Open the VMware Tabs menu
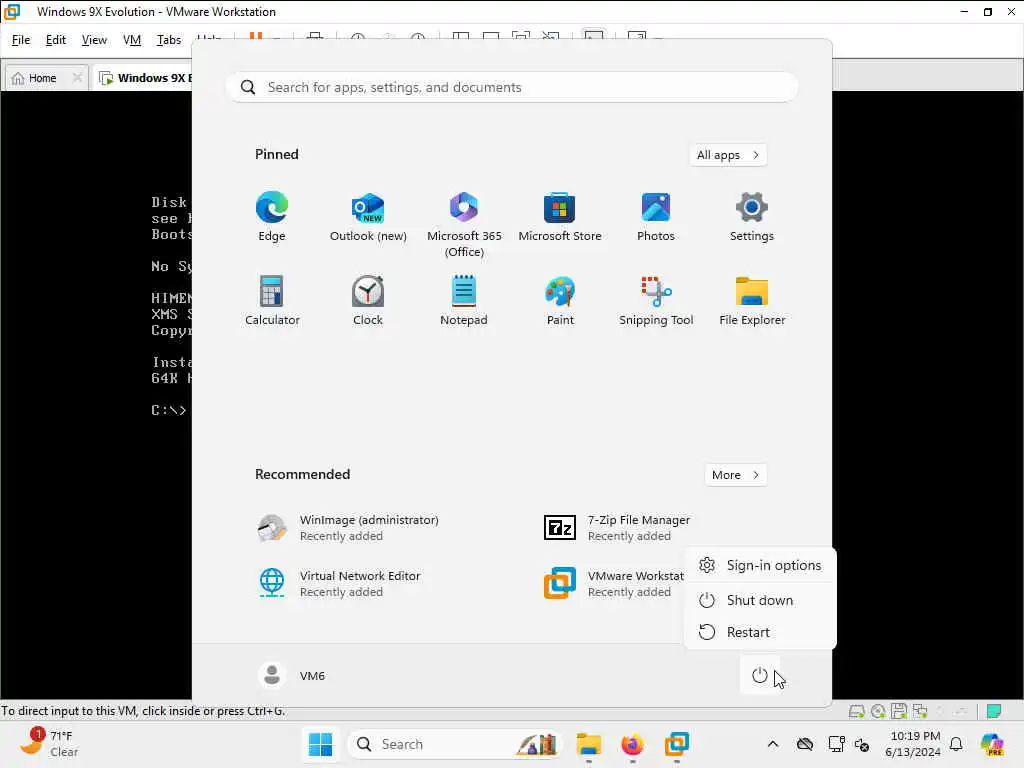The image size is (1024, 768). [x=168, y=40]
